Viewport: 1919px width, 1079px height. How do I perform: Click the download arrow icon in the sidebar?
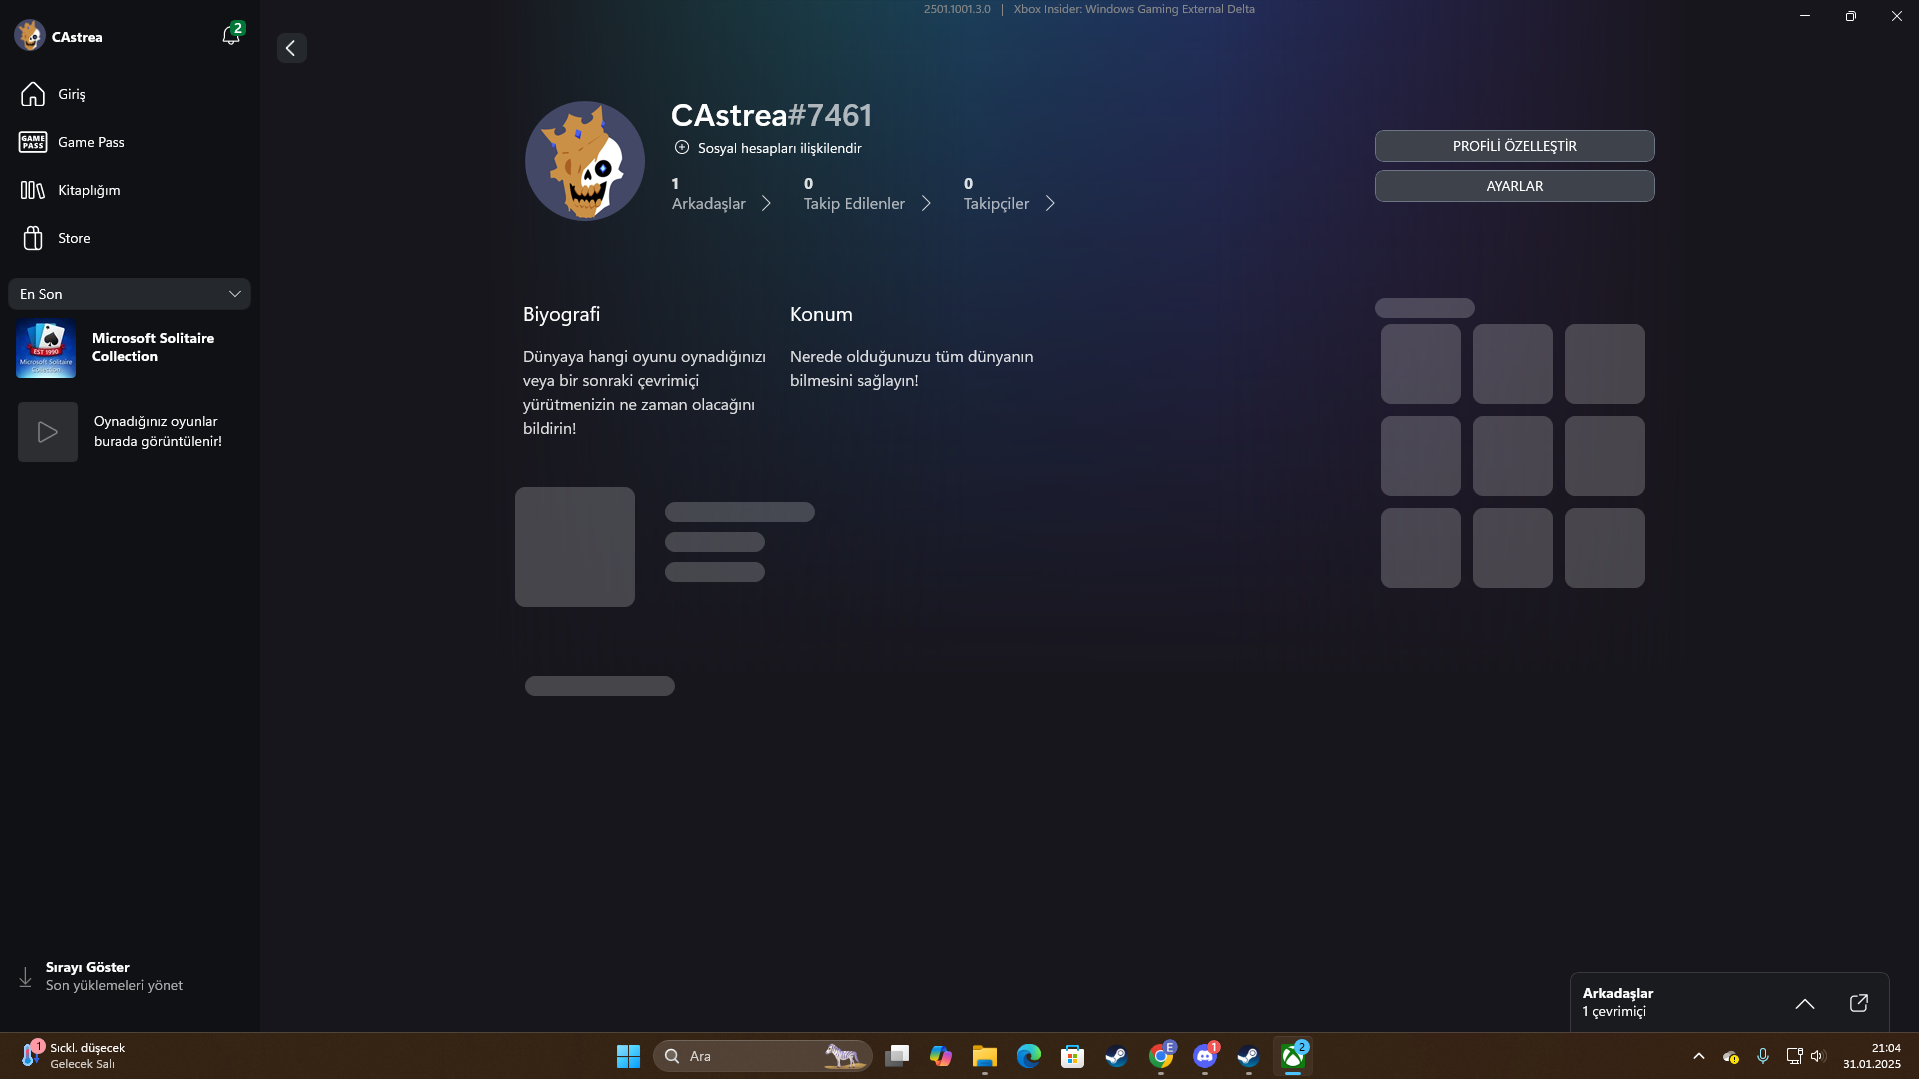click(x=26, y=977)
